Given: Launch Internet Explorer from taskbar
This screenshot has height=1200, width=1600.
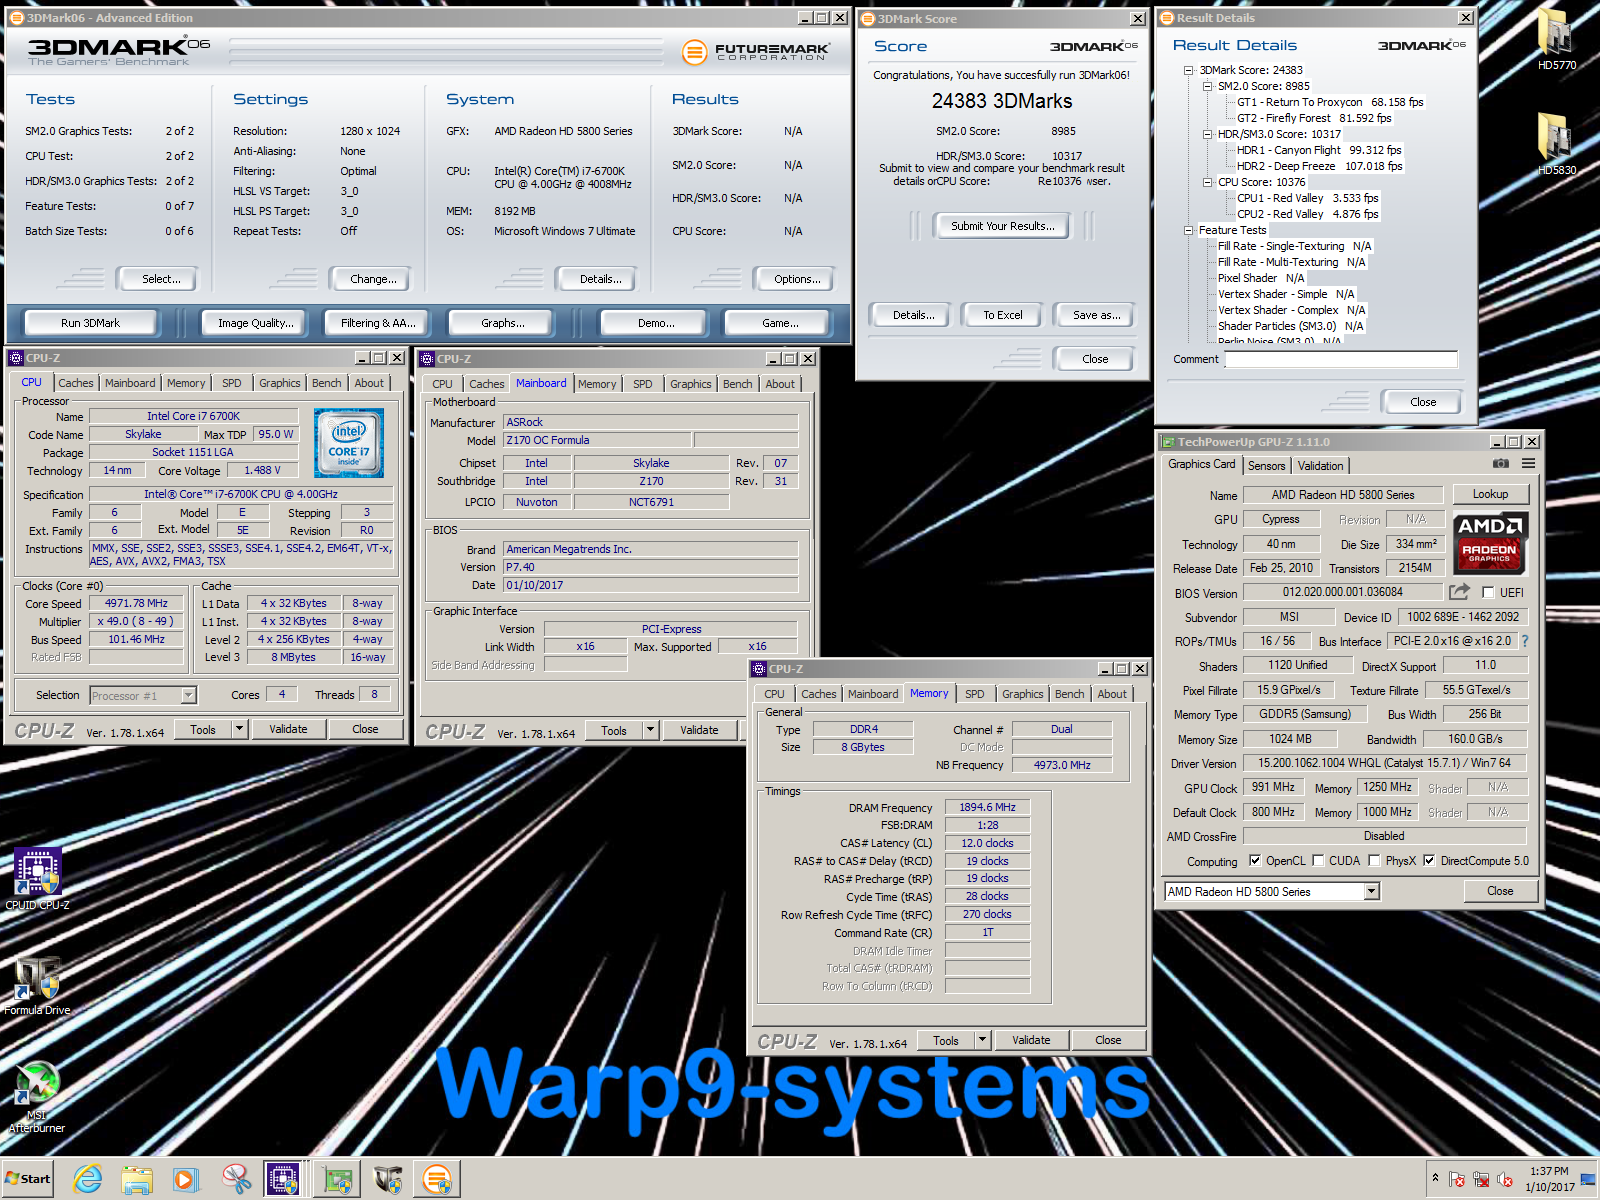Looking at the screenshot, I should tap(88, 1179).
